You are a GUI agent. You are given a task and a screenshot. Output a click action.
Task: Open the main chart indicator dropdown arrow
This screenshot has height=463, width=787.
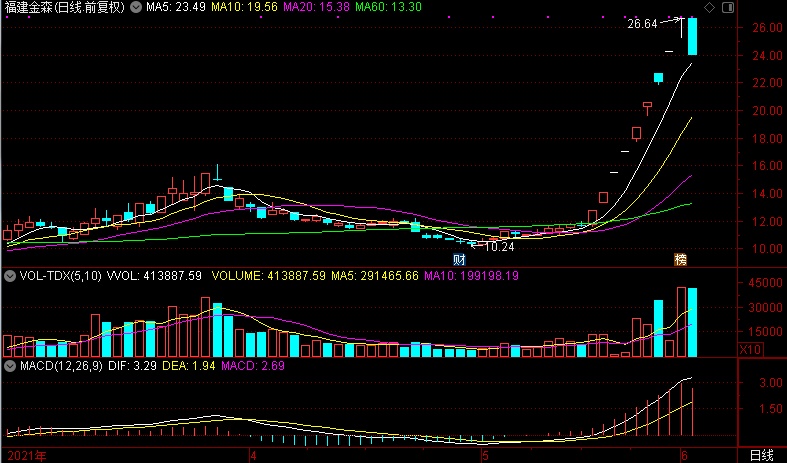(x=137, y=7)
